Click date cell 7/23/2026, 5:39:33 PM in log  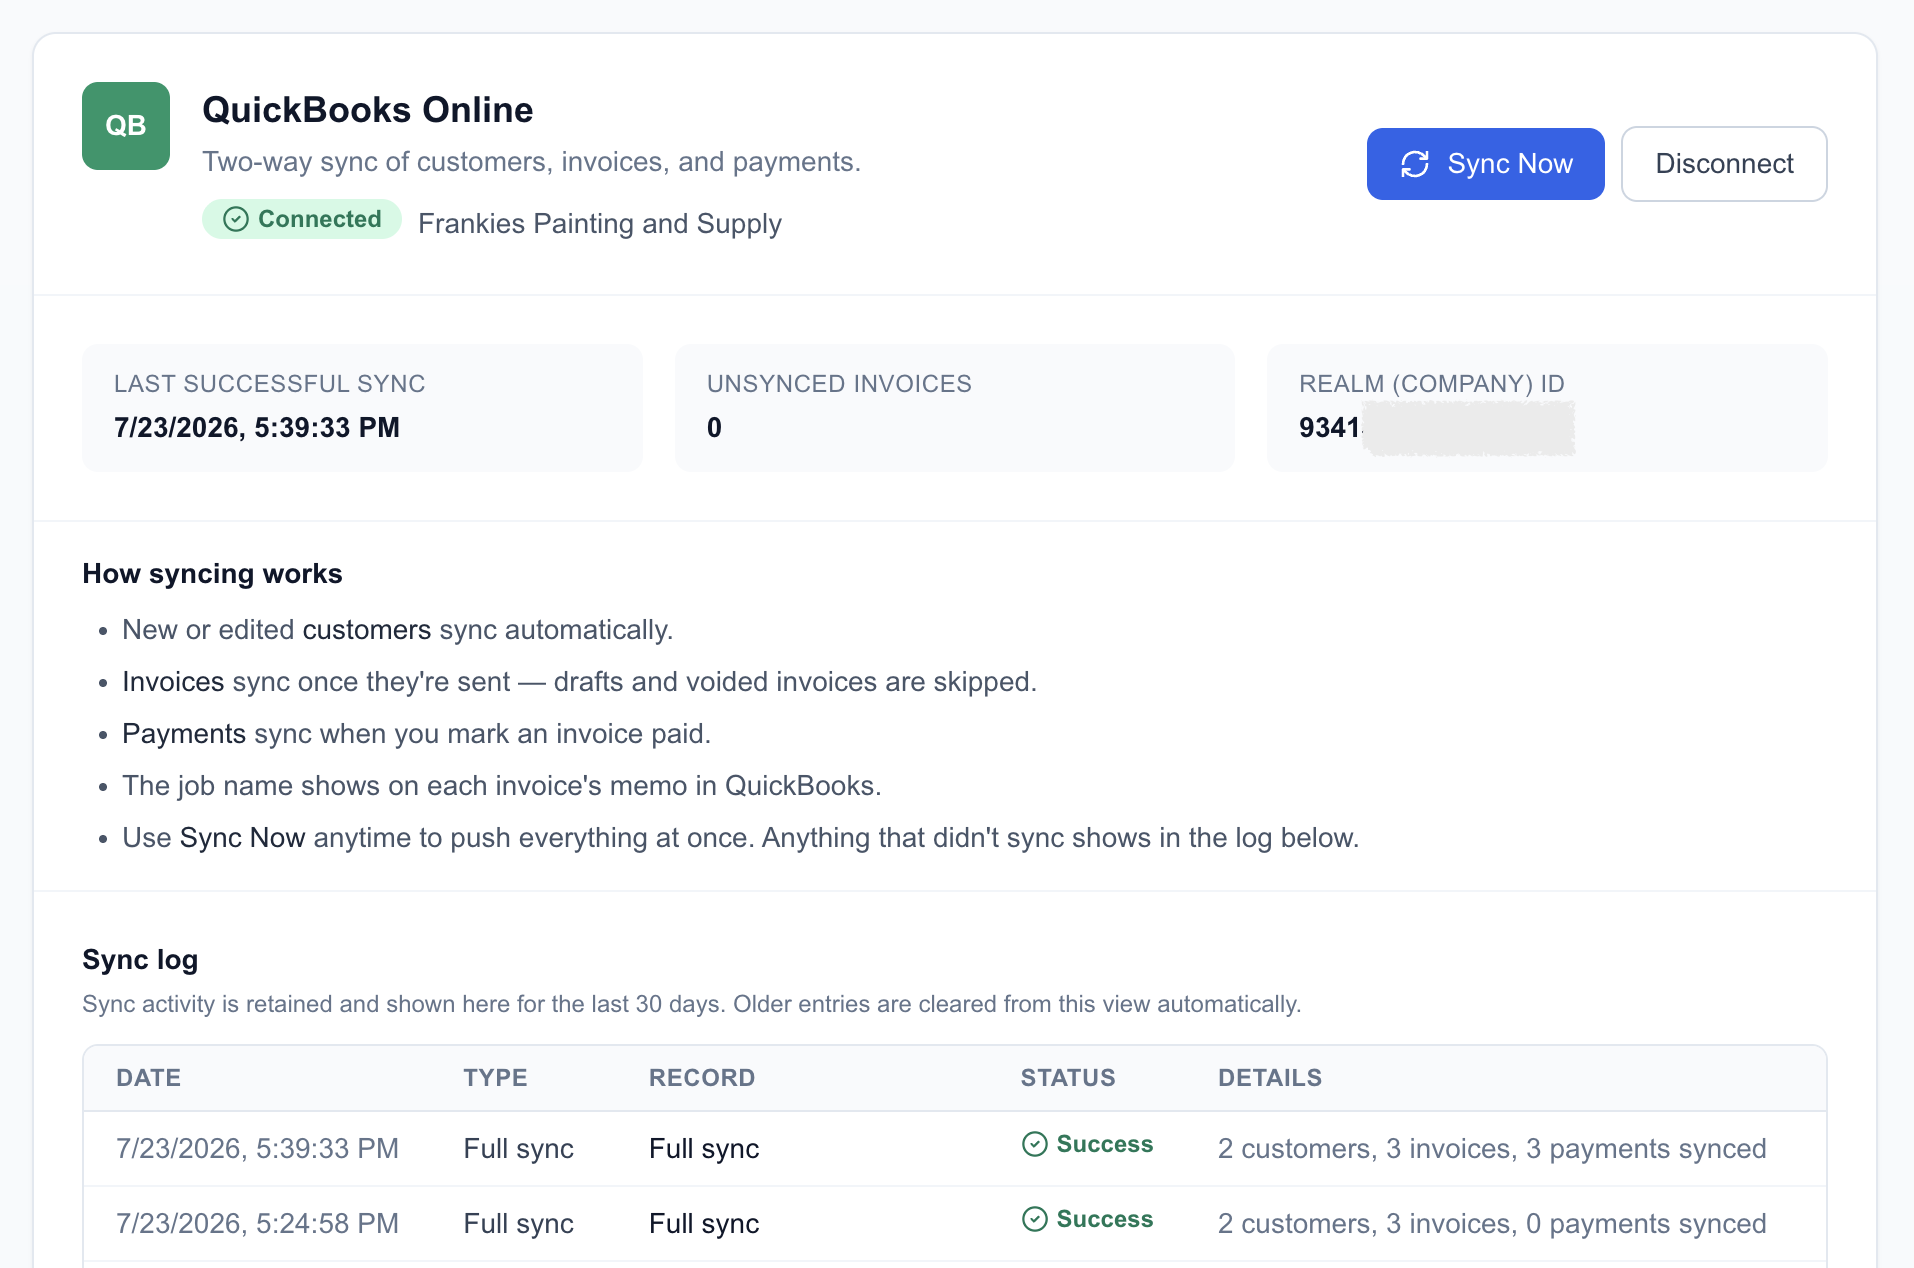(257, 1149)
